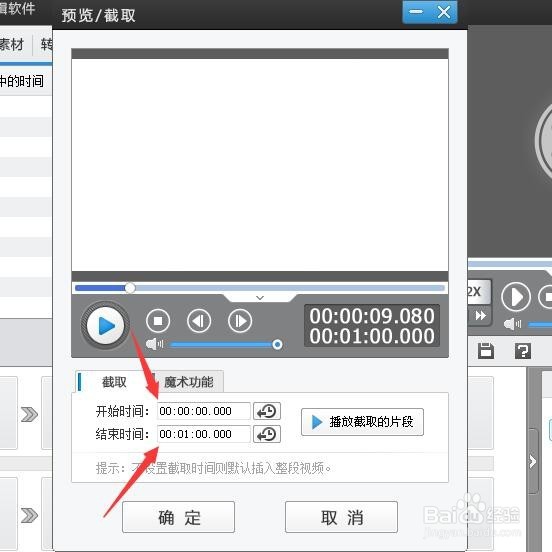Click the upper double-chevron arrow on left
Viewport: 552px width, 552px height.
pyautogui.click(x=30, y=414)
